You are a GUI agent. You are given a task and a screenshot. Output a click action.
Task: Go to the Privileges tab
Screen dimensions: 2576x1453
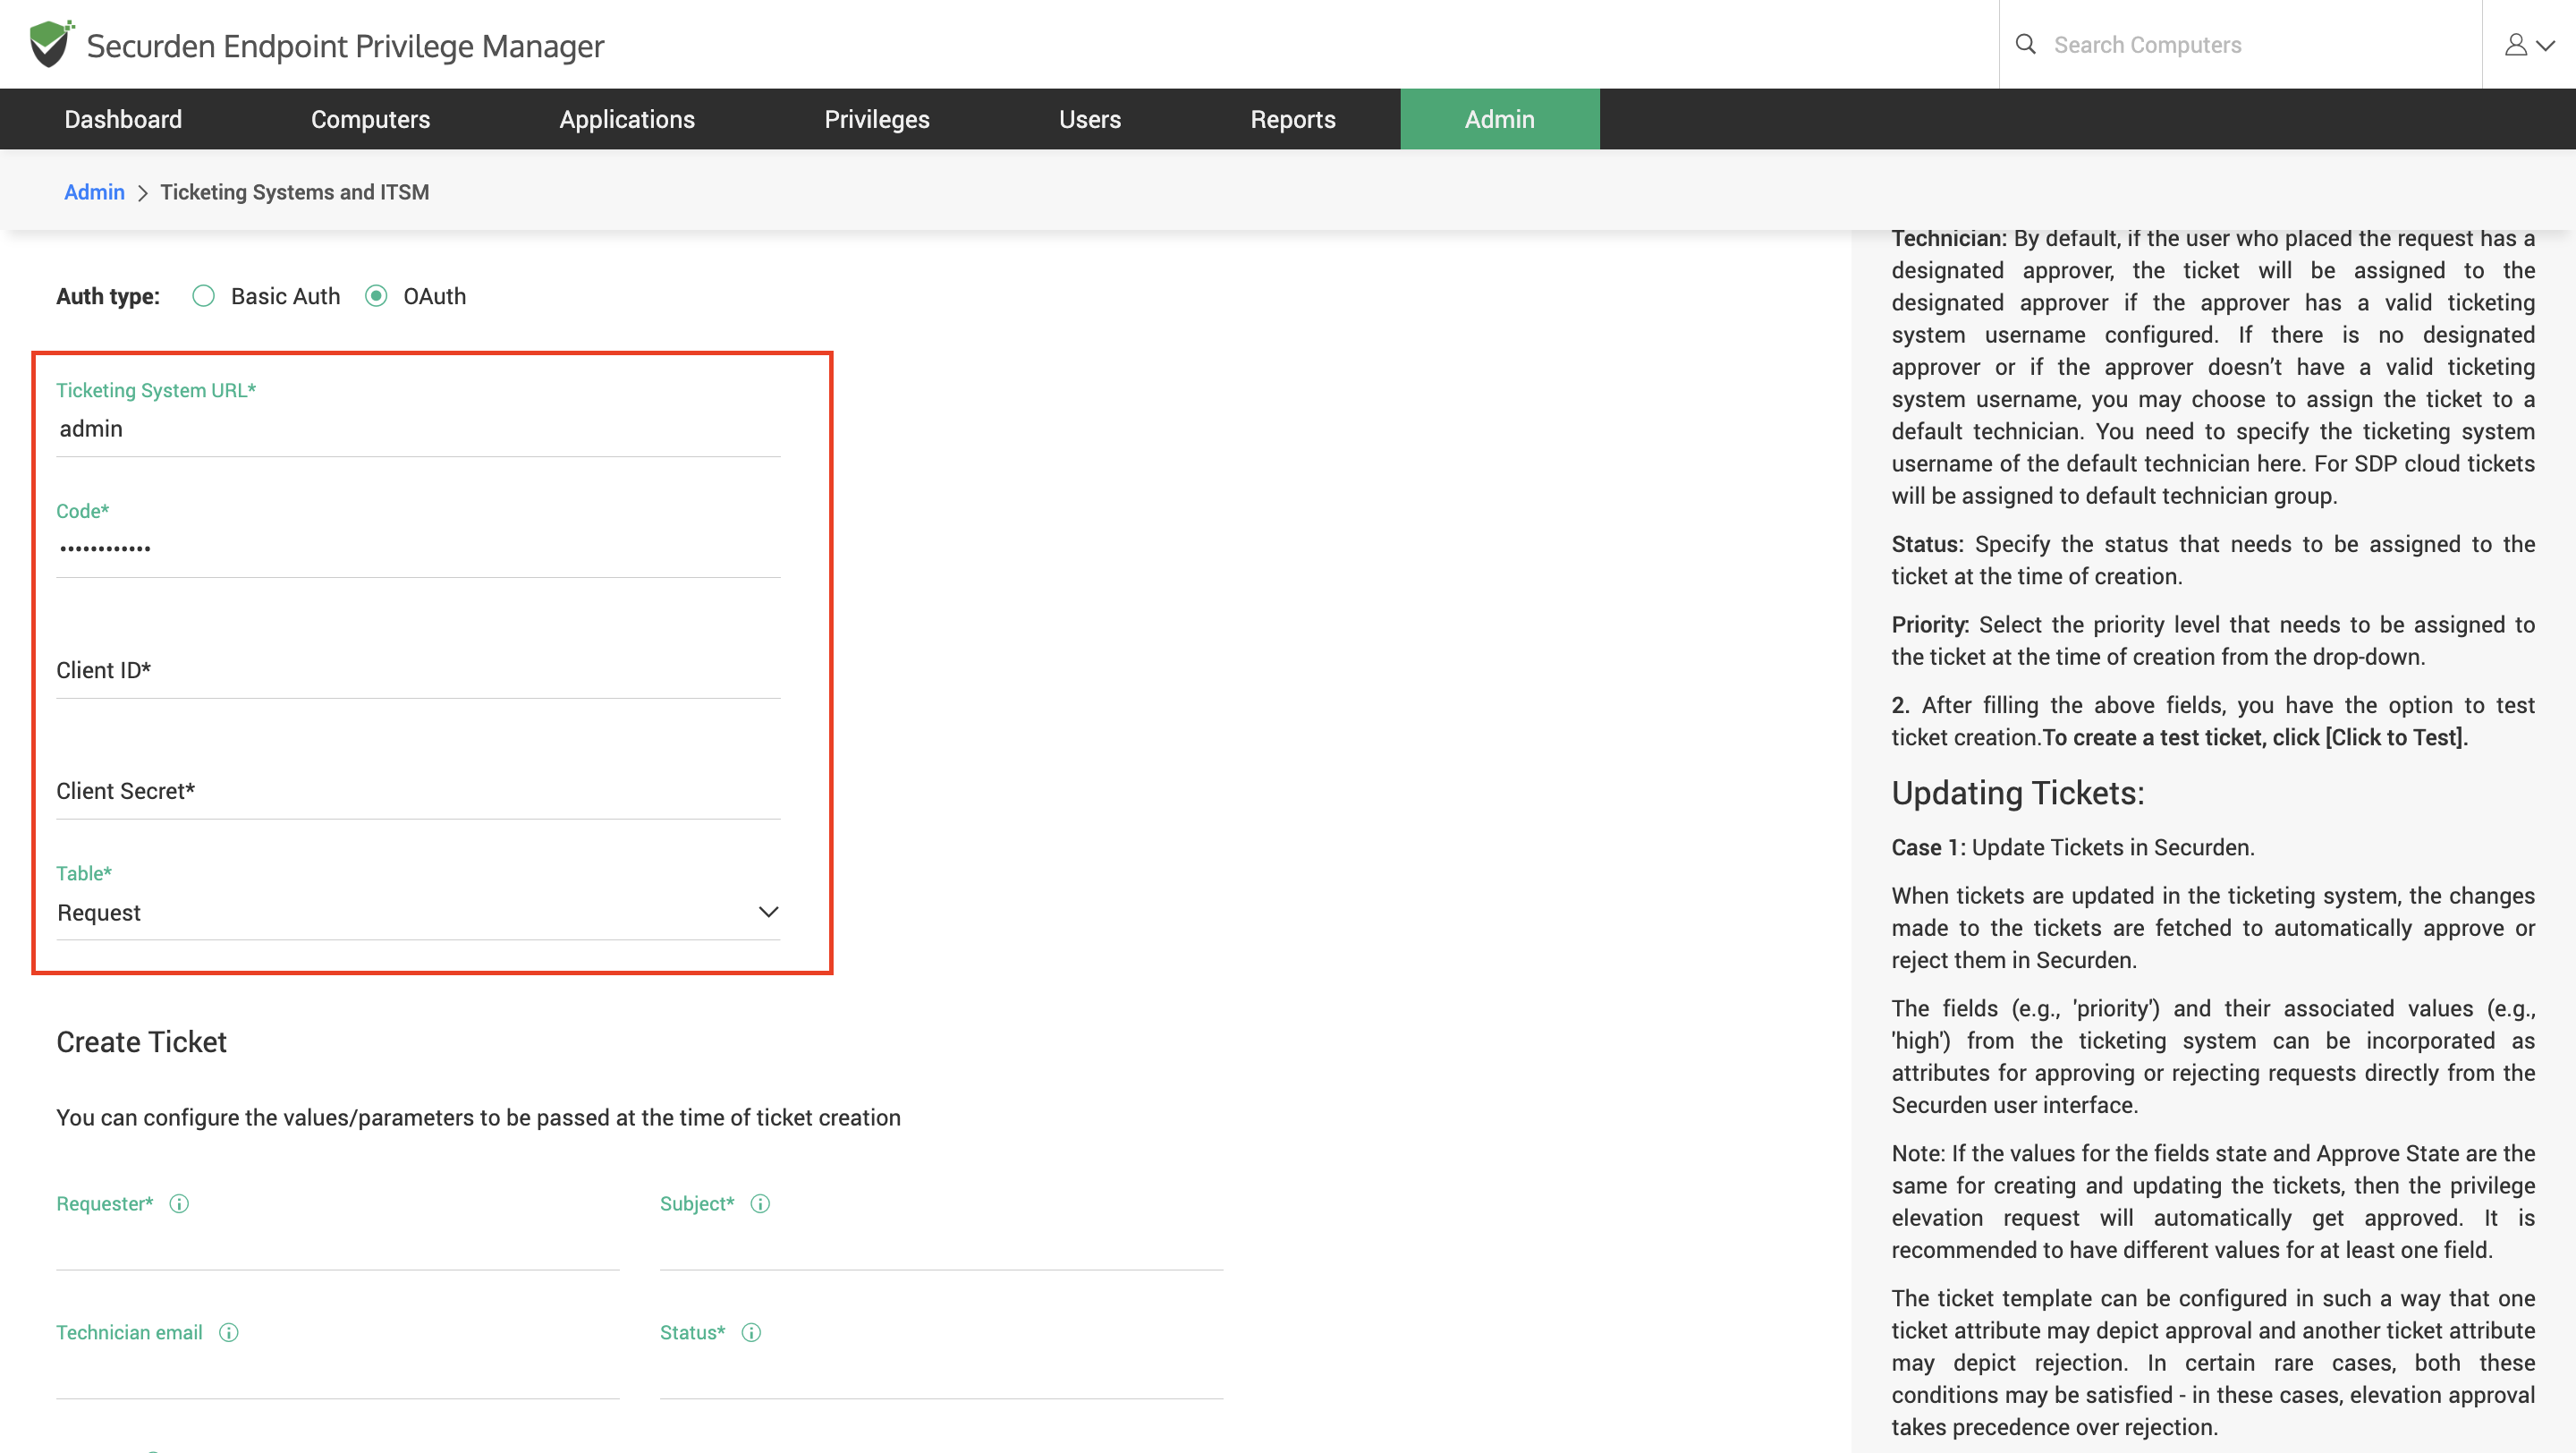tap(877, 119)
